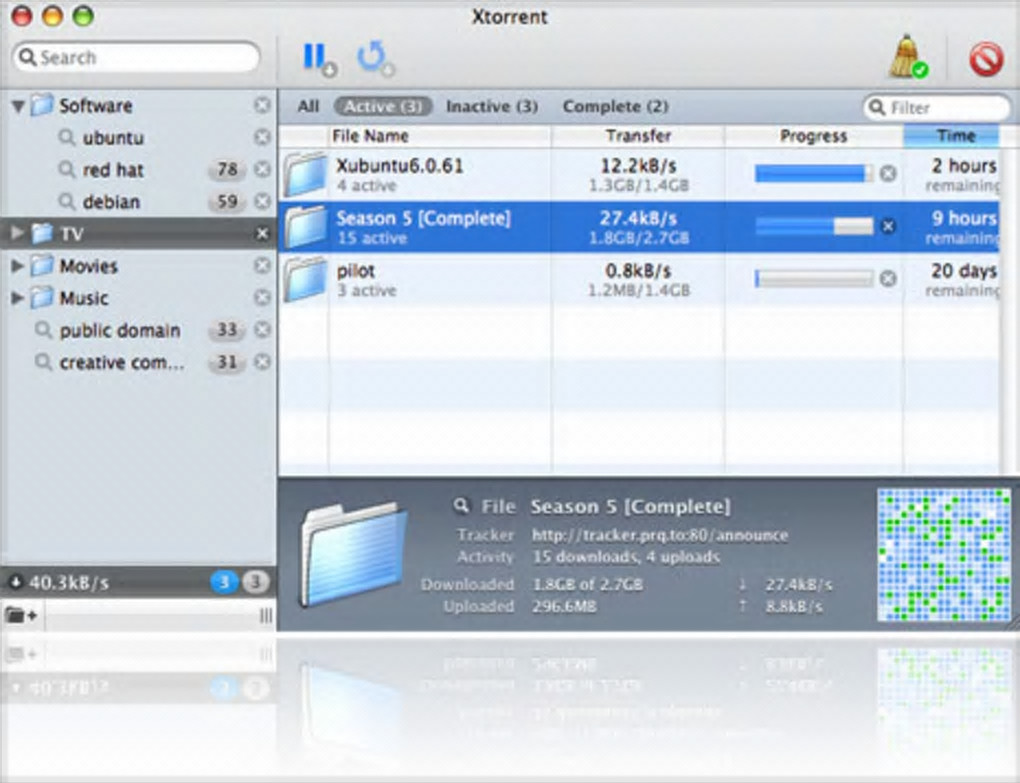
Task: Remove the ubuntu search via its x
Action: point(262,137)
